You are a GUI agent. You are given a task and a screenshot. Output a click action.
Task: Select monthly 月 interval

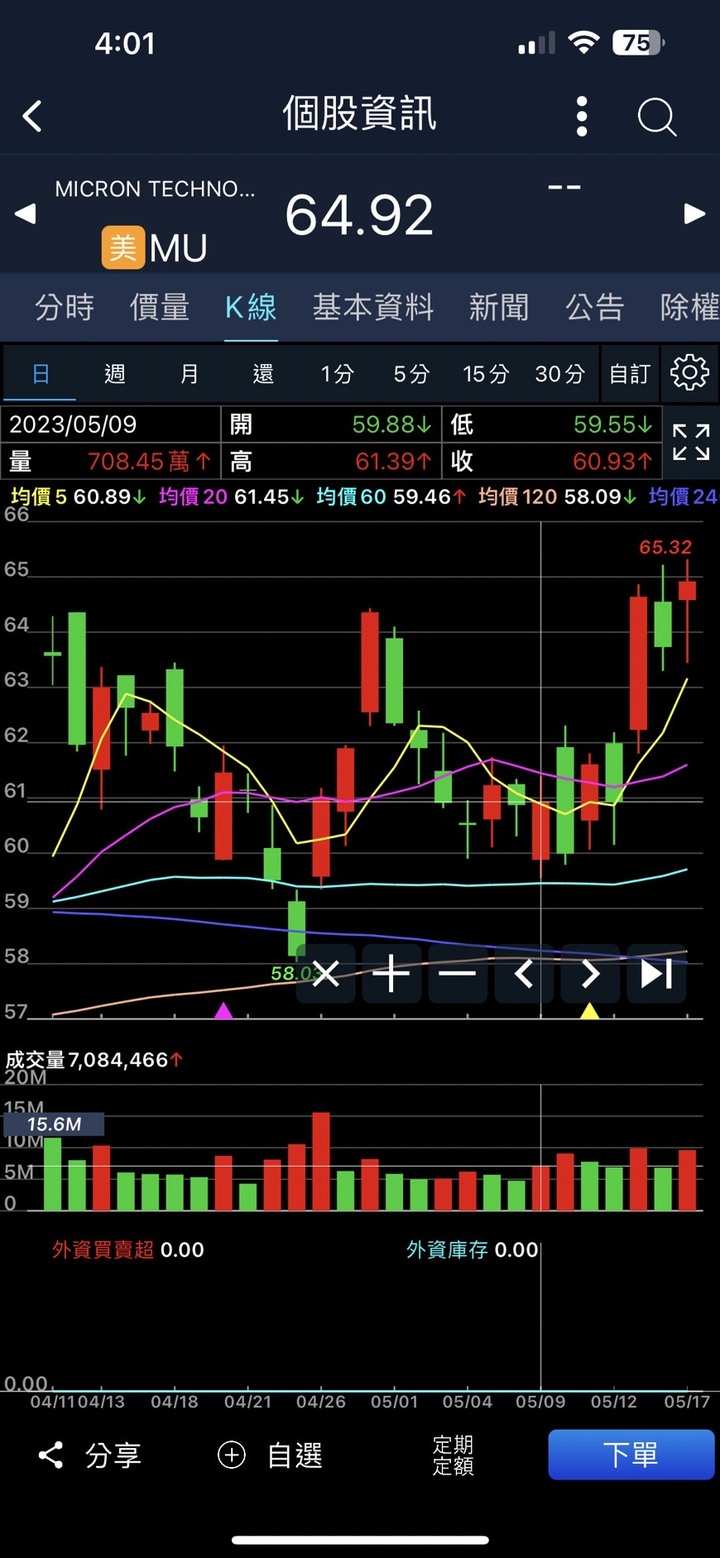coord(189,374)
